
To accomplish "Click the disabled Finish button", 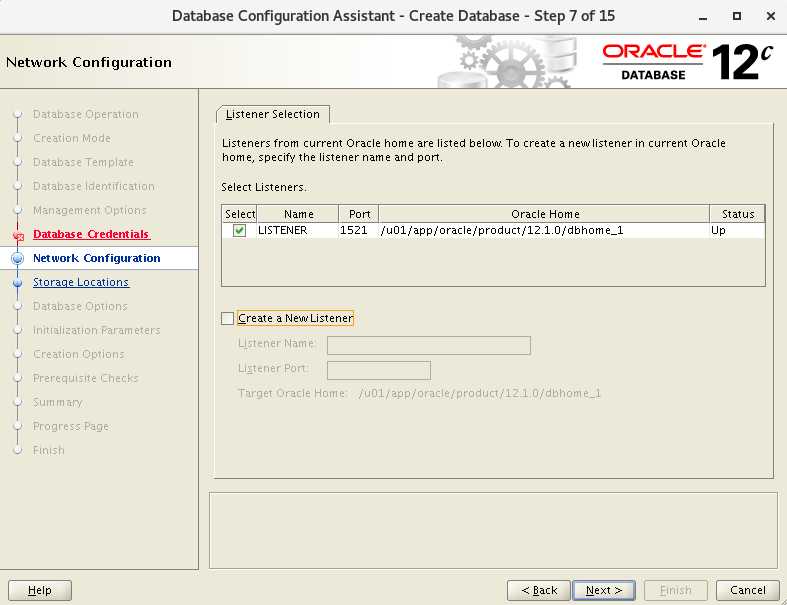I will tap(676, 590).
